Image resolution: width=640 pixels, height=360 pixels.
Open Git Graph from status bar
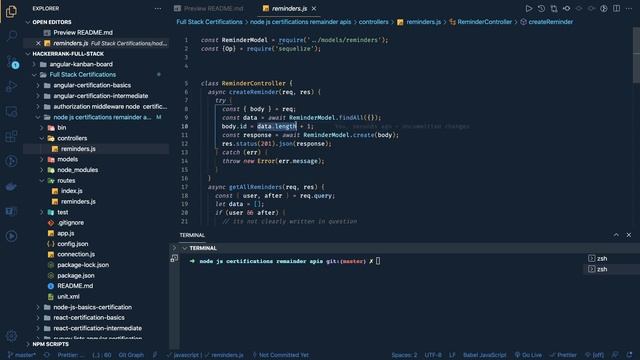click(x=131, y=355)
